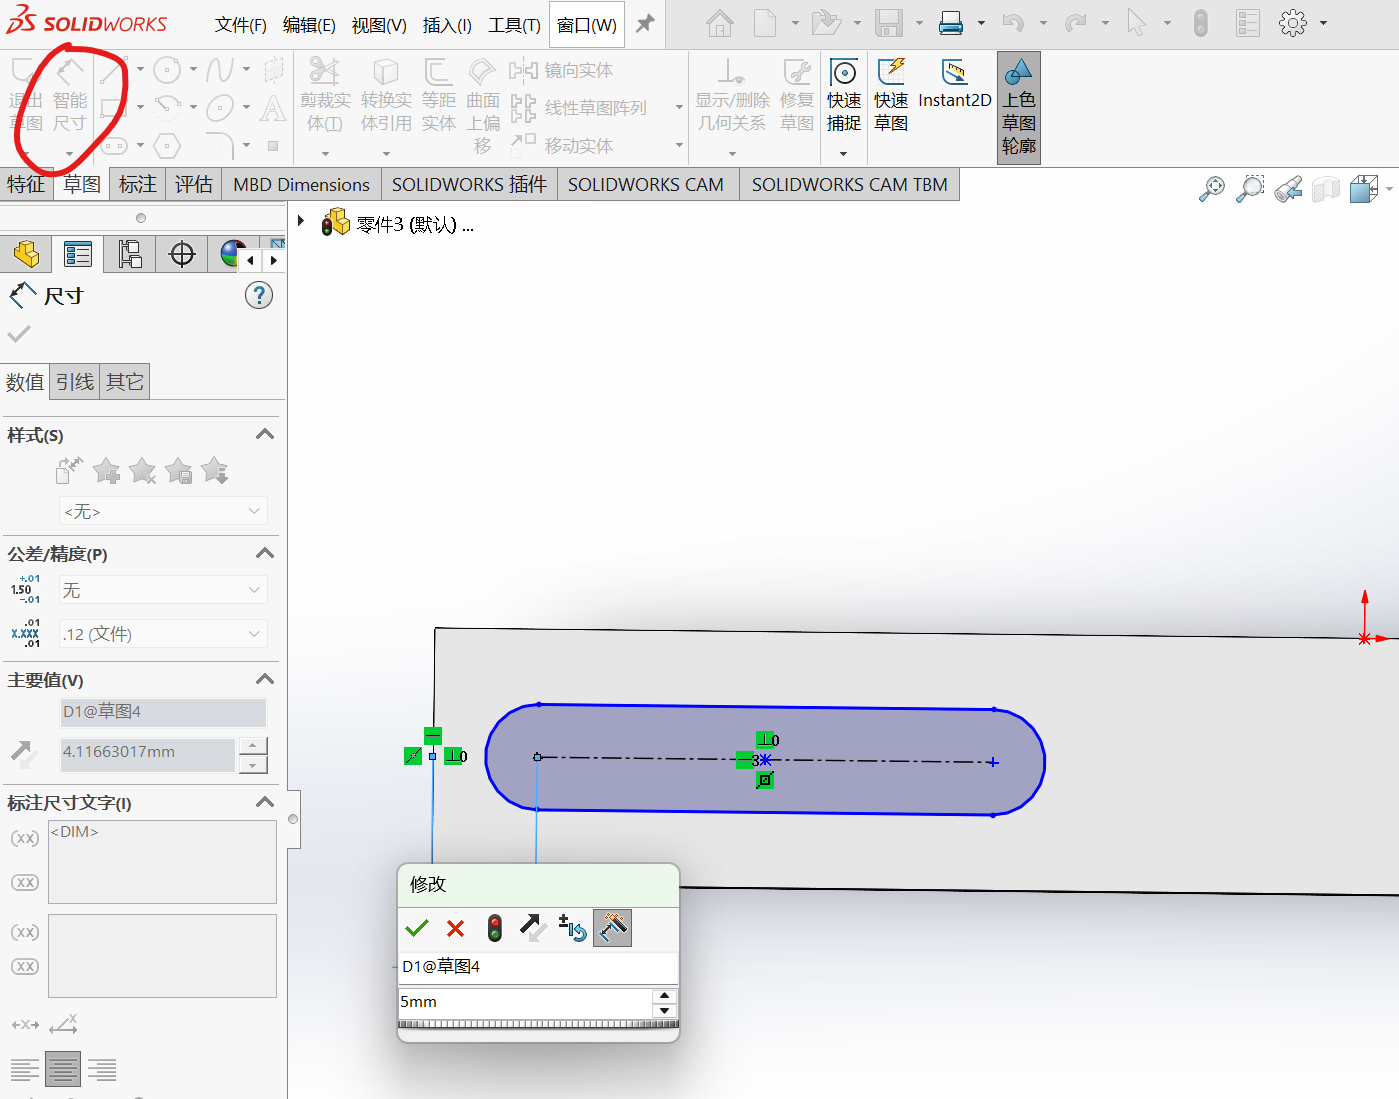Viewport: 1399px width, 1099px height.
Task: Cancel the modification with the red X
Action: [455, 929]
